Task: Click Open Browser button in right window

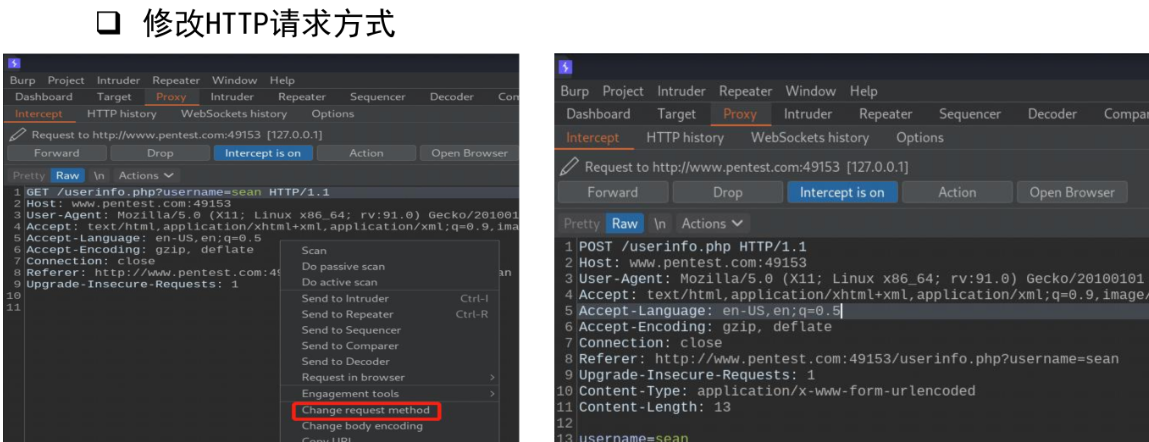Action: pyautogui.click(x=1071, y=192)
